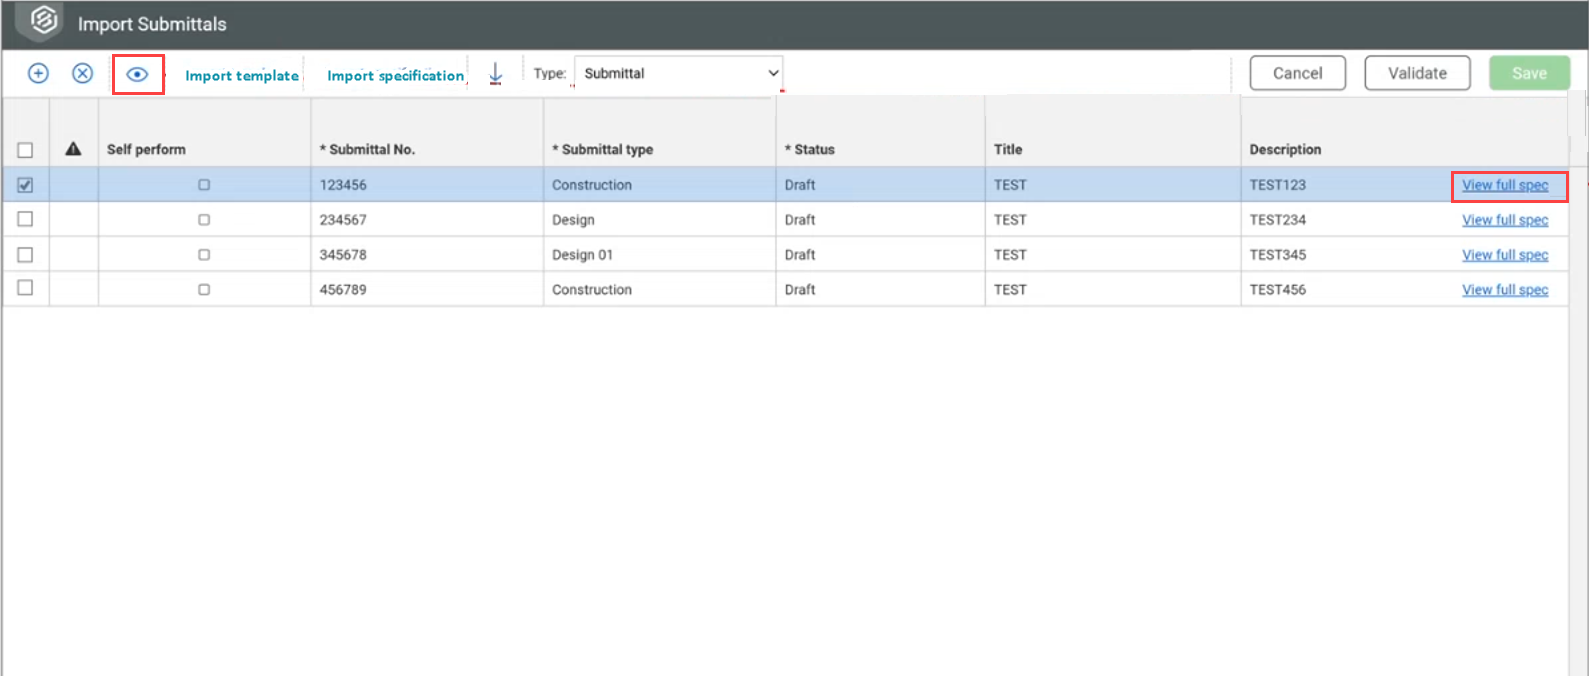1589x676 pixels.
Task: Click the remove row X icon
Action: coord(83,73)
